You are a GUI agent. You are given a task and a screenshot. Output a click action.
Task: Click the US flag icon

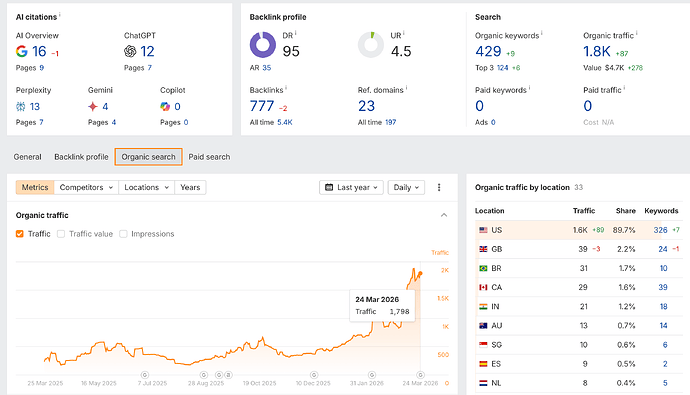(x=483, y=230)
